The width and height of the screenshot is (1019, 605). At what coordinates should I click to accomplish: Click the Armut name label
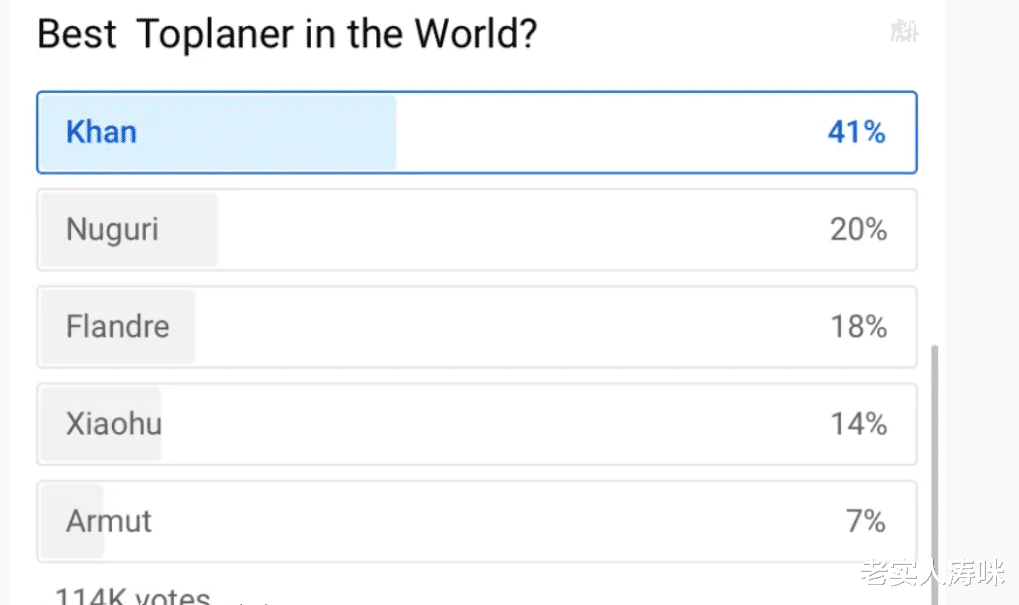point(109,521)
